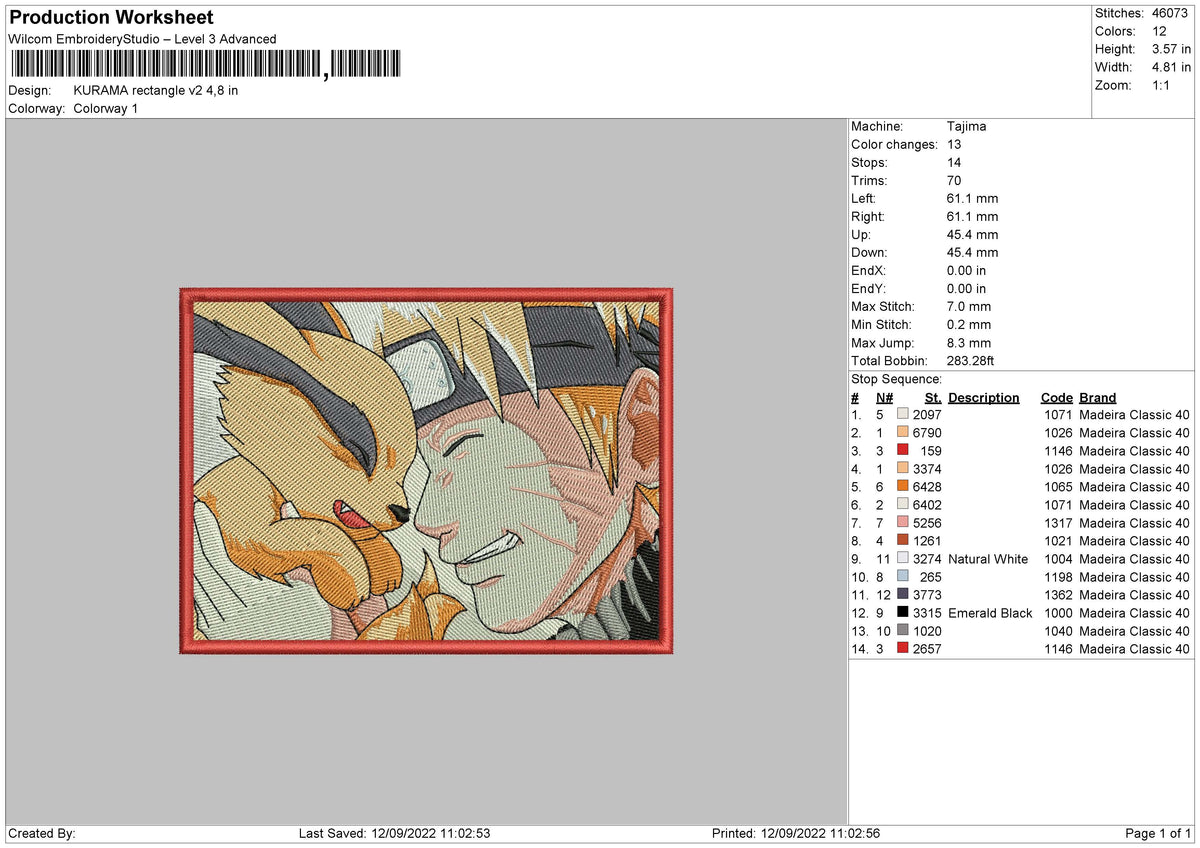Click the 'Stop Sequence:' heading
Screen dimensions: 1200x848
pyautogui.click(x=896, y=379)
